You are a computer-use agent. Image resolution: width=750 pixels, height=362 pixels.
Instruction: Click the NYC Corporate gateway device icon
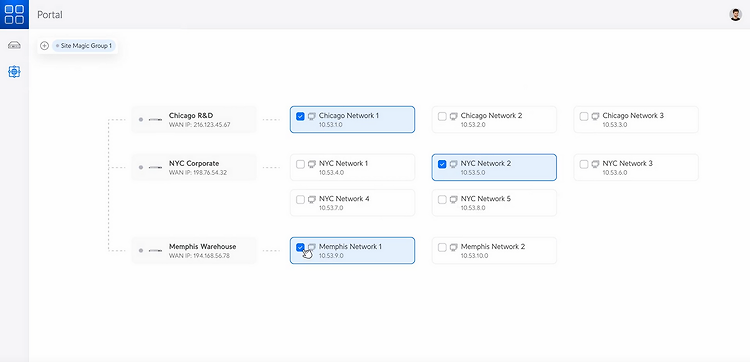pos(155,167)
